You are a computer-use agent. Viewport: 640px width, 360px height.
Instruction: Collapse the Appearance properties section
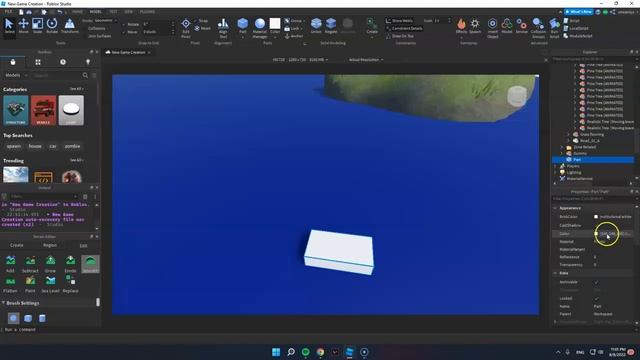pos(555,208)
